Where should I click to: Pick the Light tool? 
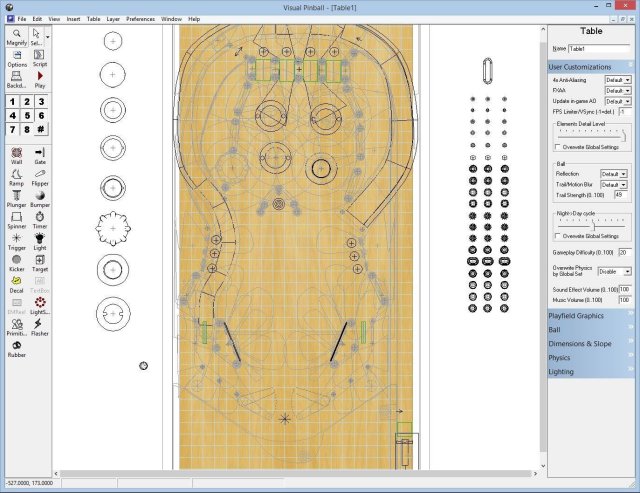(40, 242)
